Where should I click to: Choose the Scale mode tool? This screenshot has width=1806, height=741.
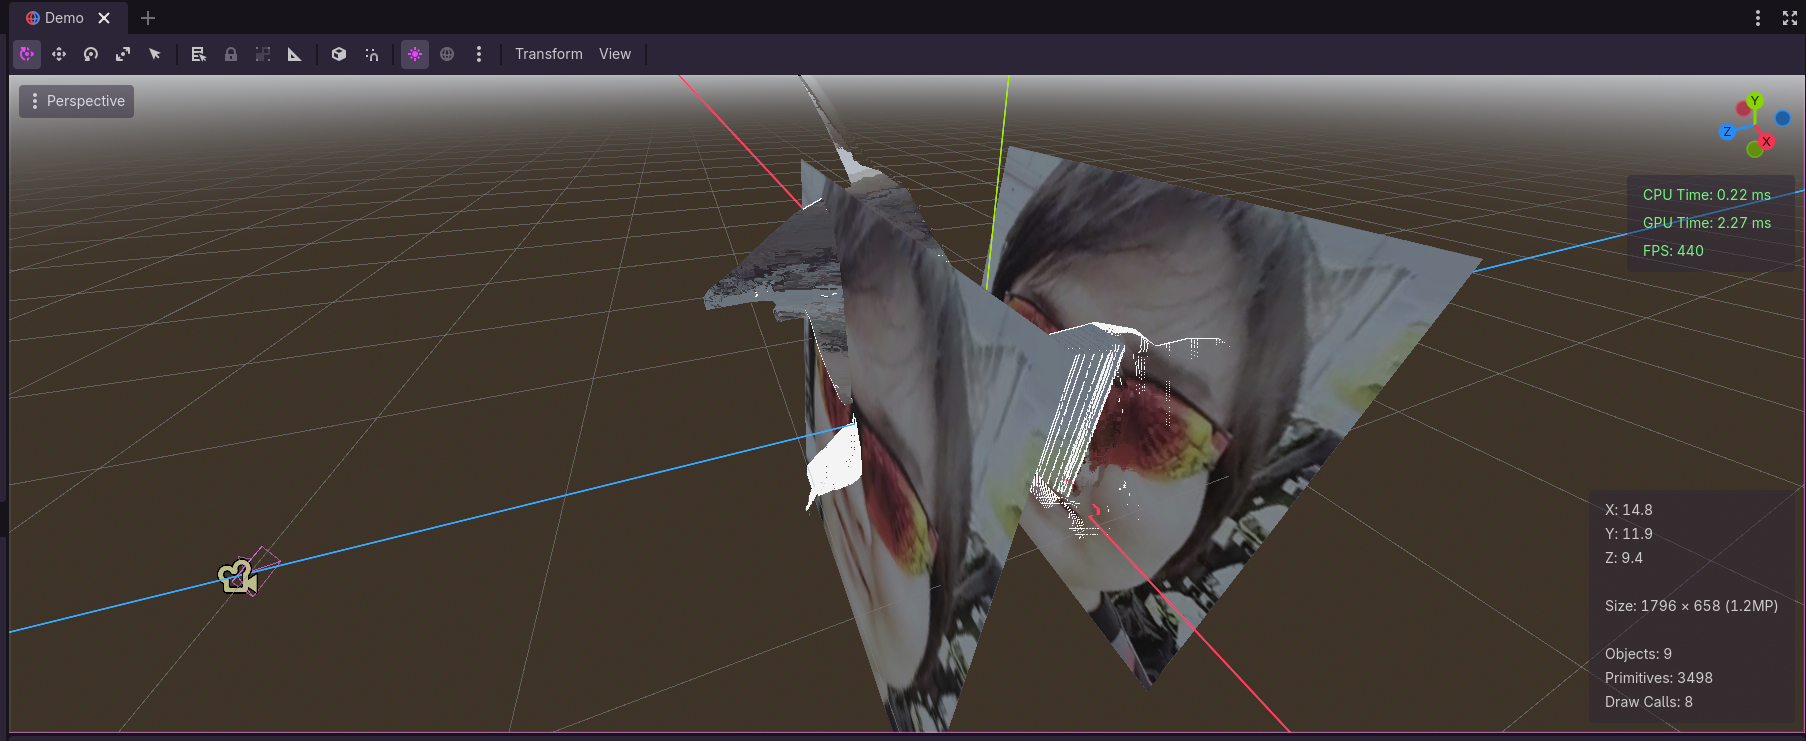tap(123, 54)
